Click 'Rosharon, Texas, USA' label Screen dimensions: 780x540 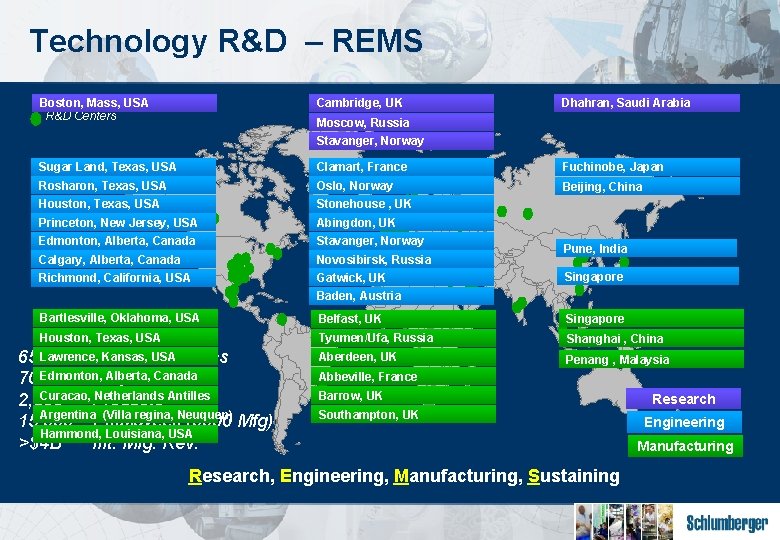(x=123, y=185)
